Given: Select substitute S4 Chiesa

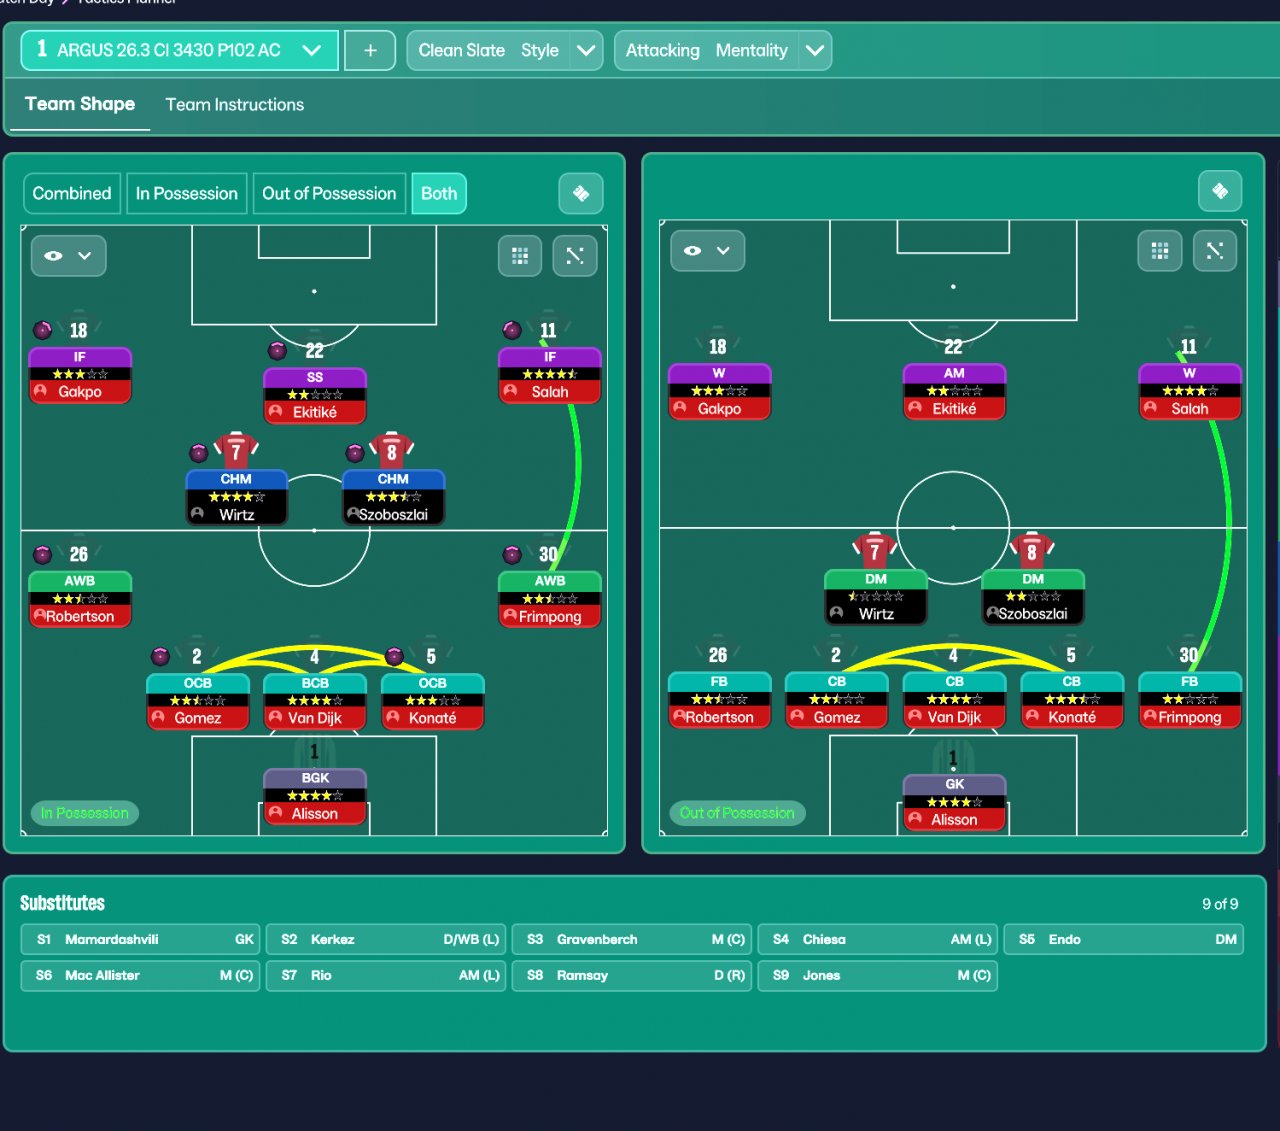Looking at the screenshot, I should (878, 939).
